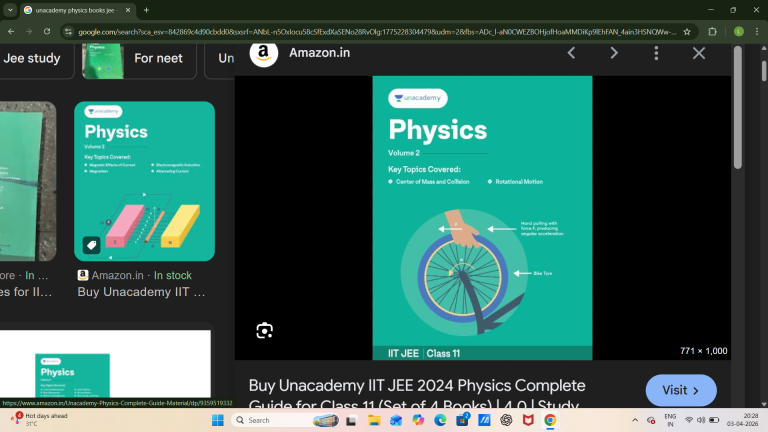
Task: Open ChatGPT from the taskbar
Action: 506,420
